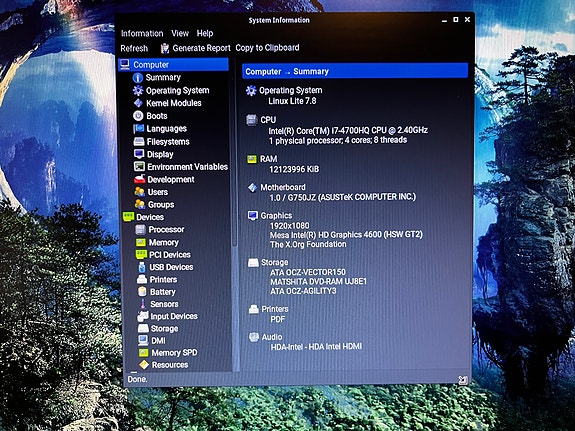
Task: Click the Battery icon
Action: click(x=142, y=292)
